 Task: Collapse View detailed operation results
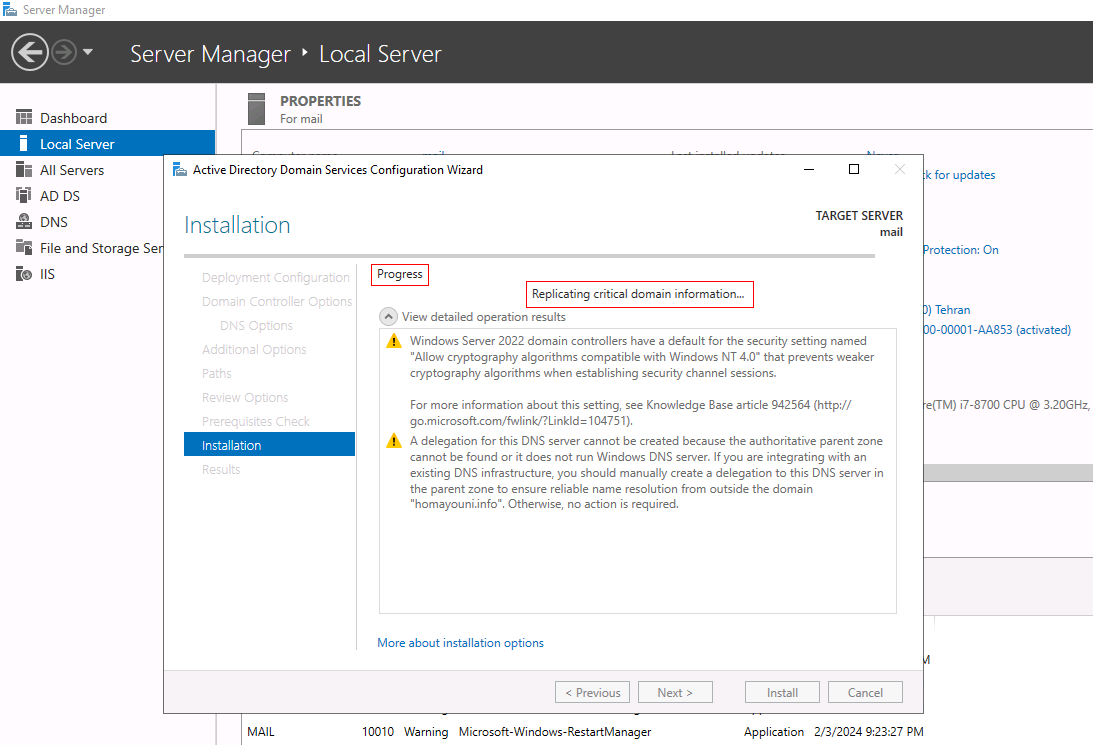pyautogui.click(x=388, y=316)
